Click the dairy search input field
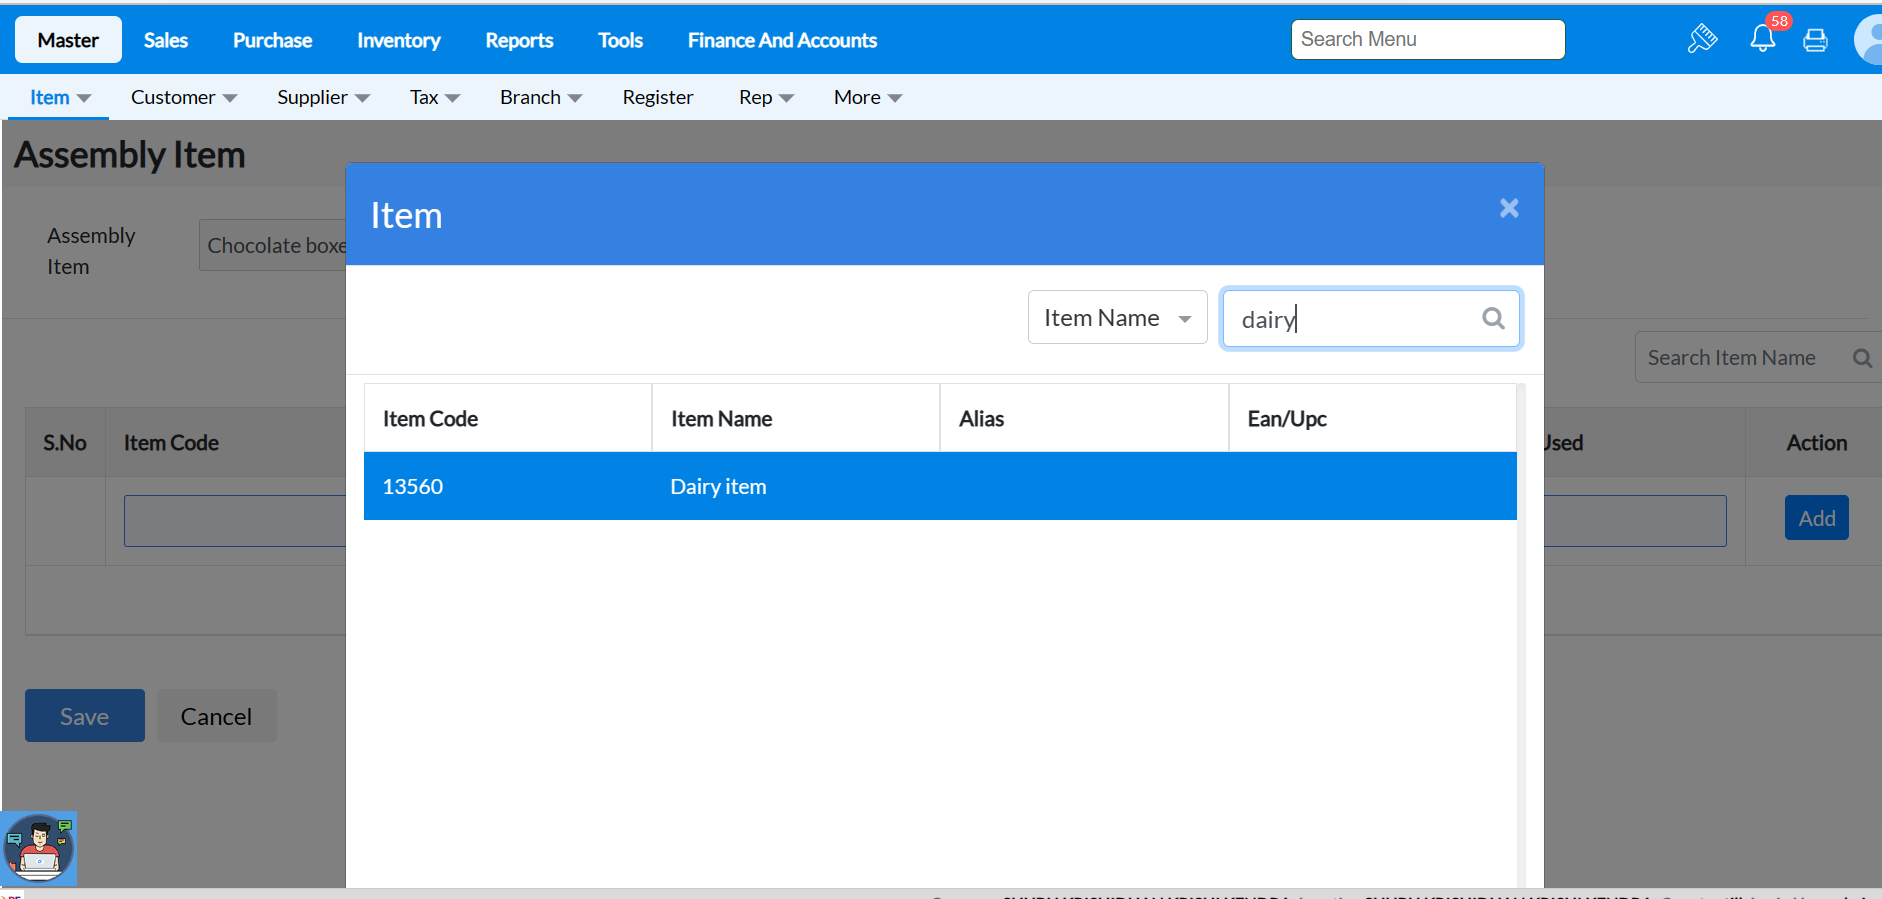 coord(1371,318)
